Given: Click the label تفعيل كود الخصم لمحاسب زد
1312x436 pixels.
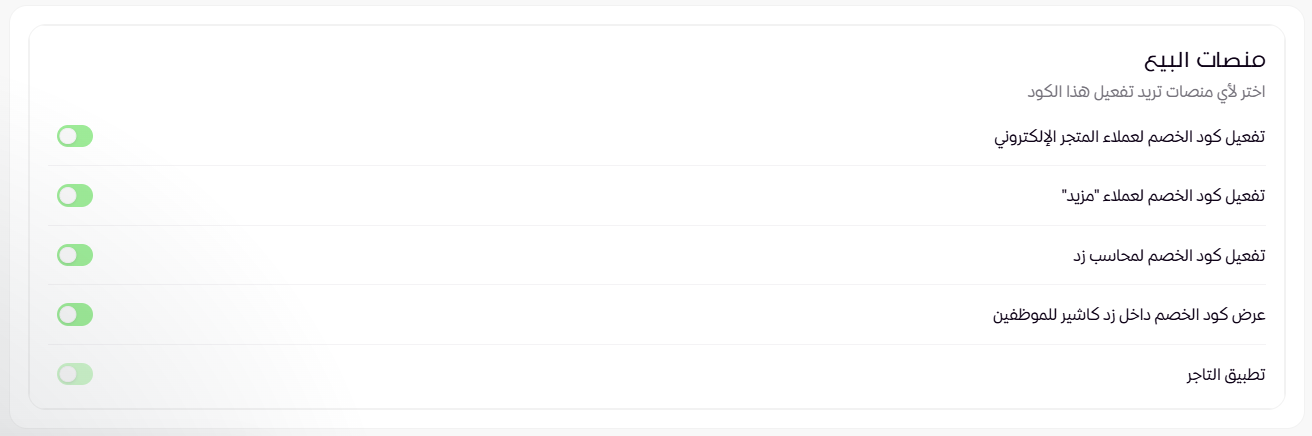Looking at the screenshot, I should [x=1169, y=255].
